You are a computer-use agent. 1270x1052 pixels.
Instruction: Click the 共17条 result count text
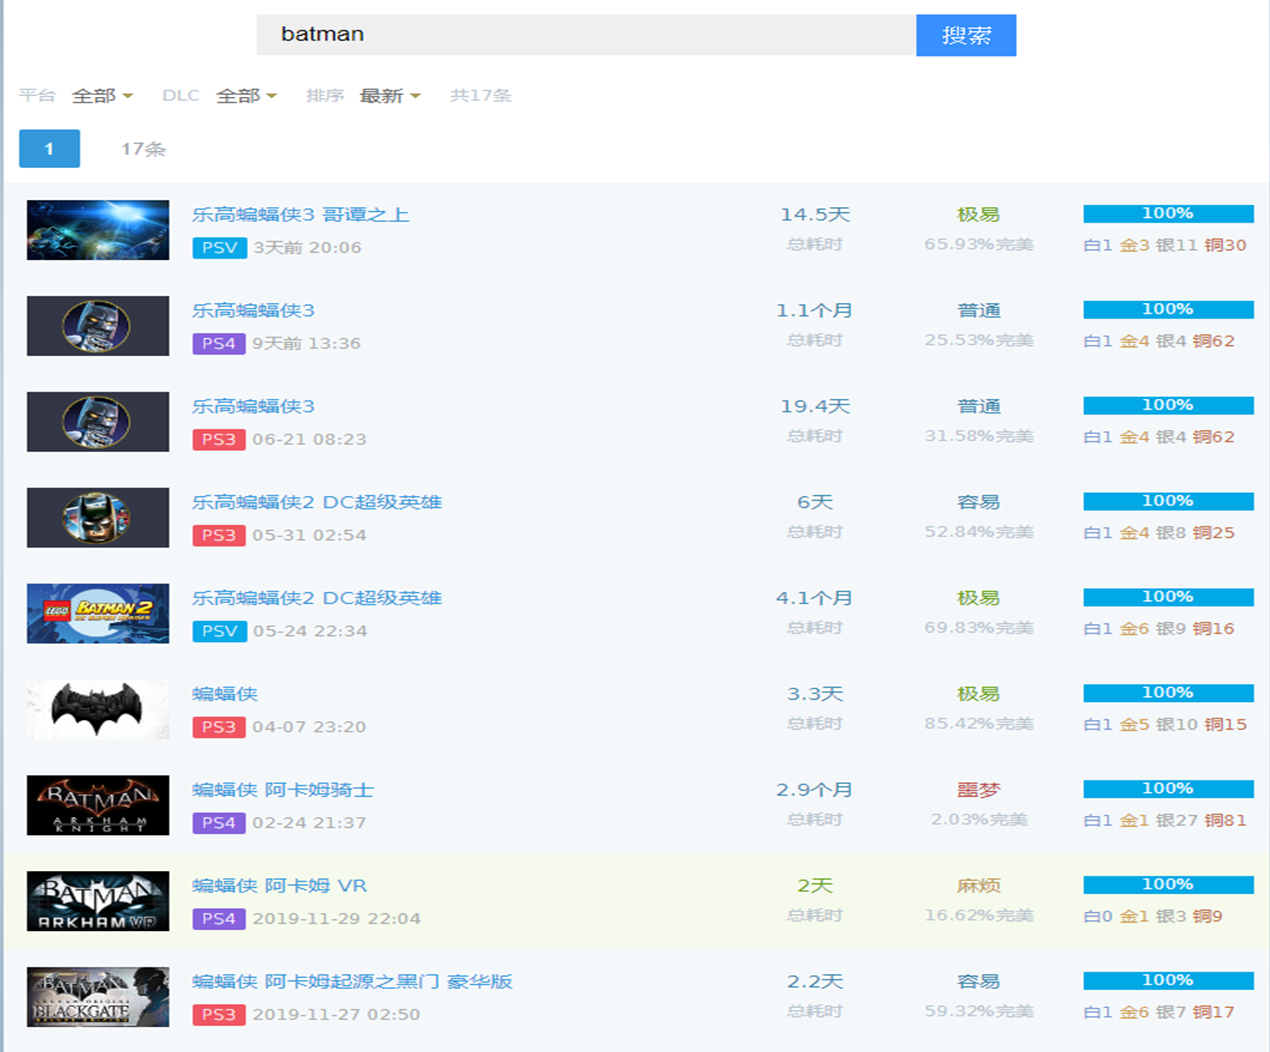pos(481,96)
